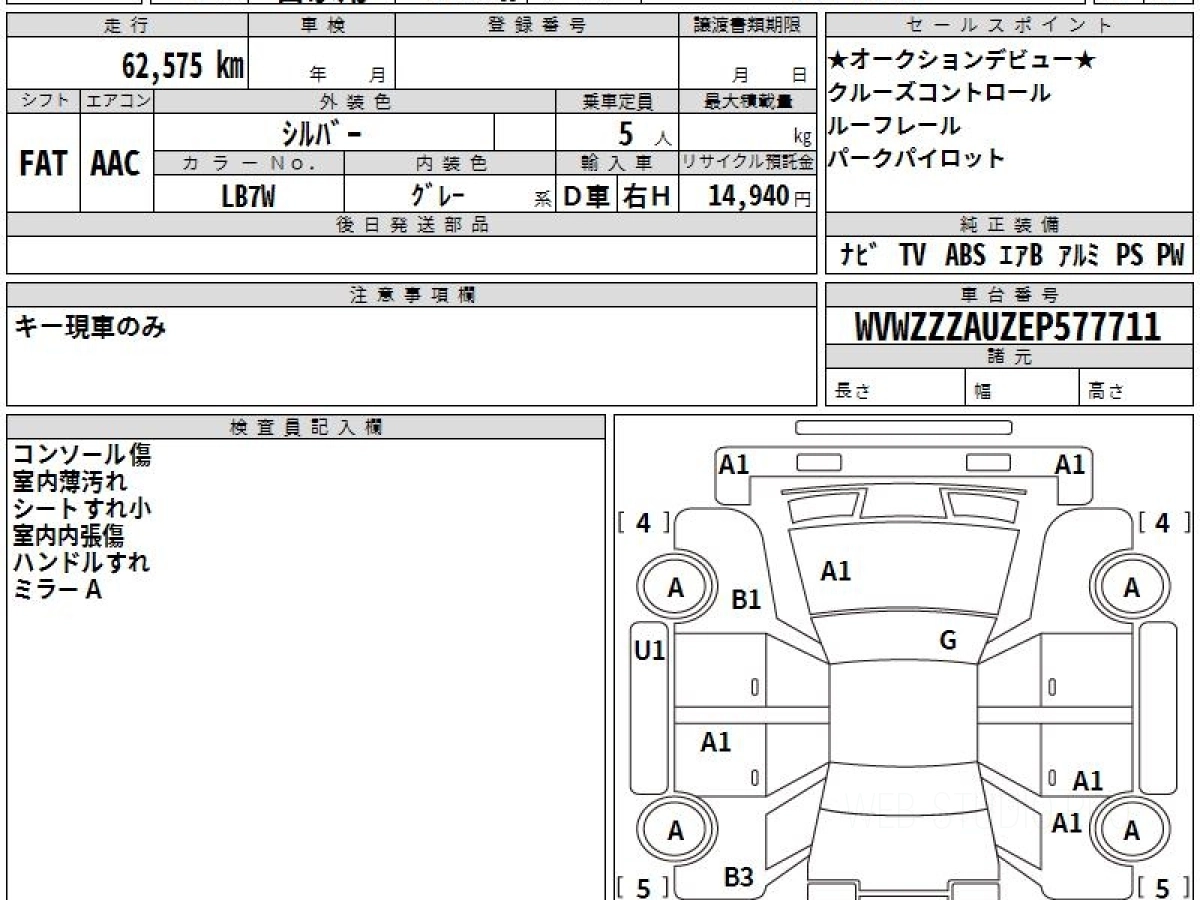Click the PS equipment code

click(1130, 255)
